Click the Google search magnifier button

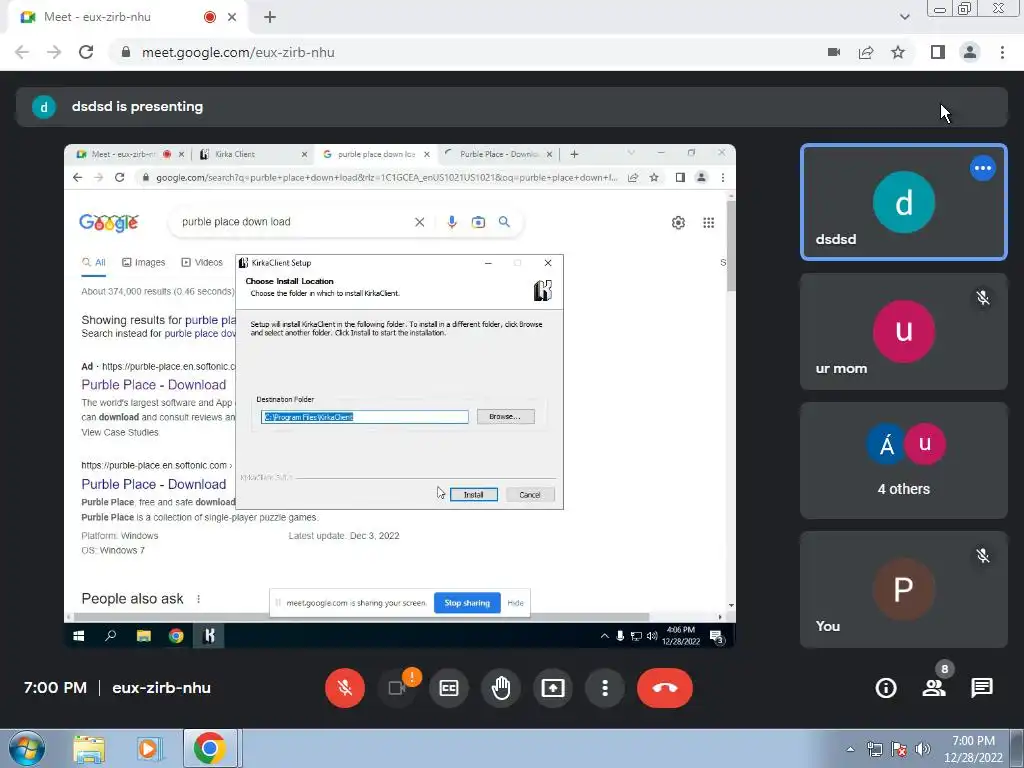click(504, 222)
